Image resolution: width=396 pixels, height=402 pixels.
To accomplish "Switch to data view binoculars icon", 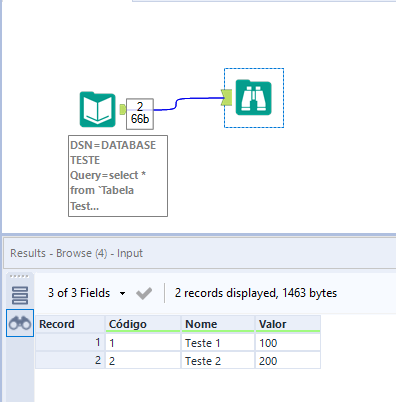I will 20,323.
